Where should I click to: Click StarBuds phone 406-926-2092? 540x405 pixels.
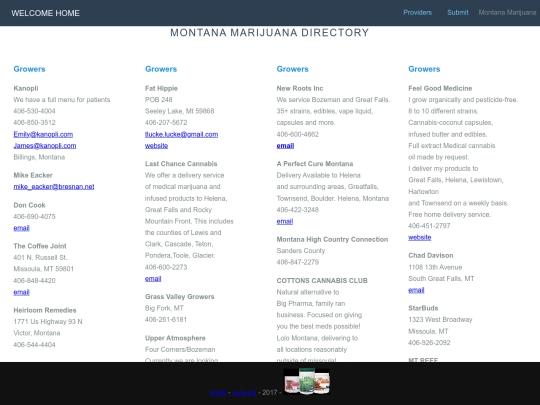point(429,342)
